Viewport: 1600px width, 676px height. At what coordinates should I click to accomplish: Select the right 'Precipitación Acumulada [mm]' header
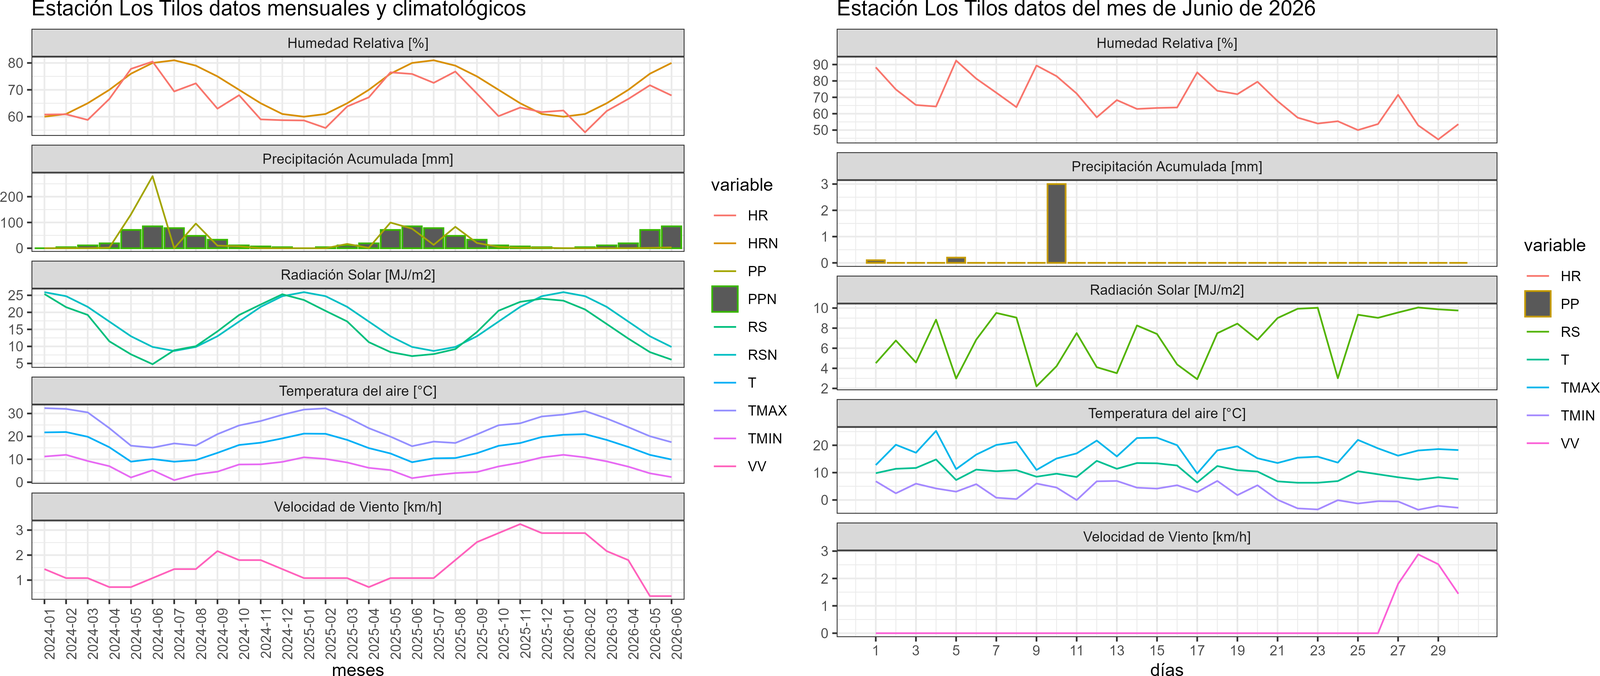1167,167
